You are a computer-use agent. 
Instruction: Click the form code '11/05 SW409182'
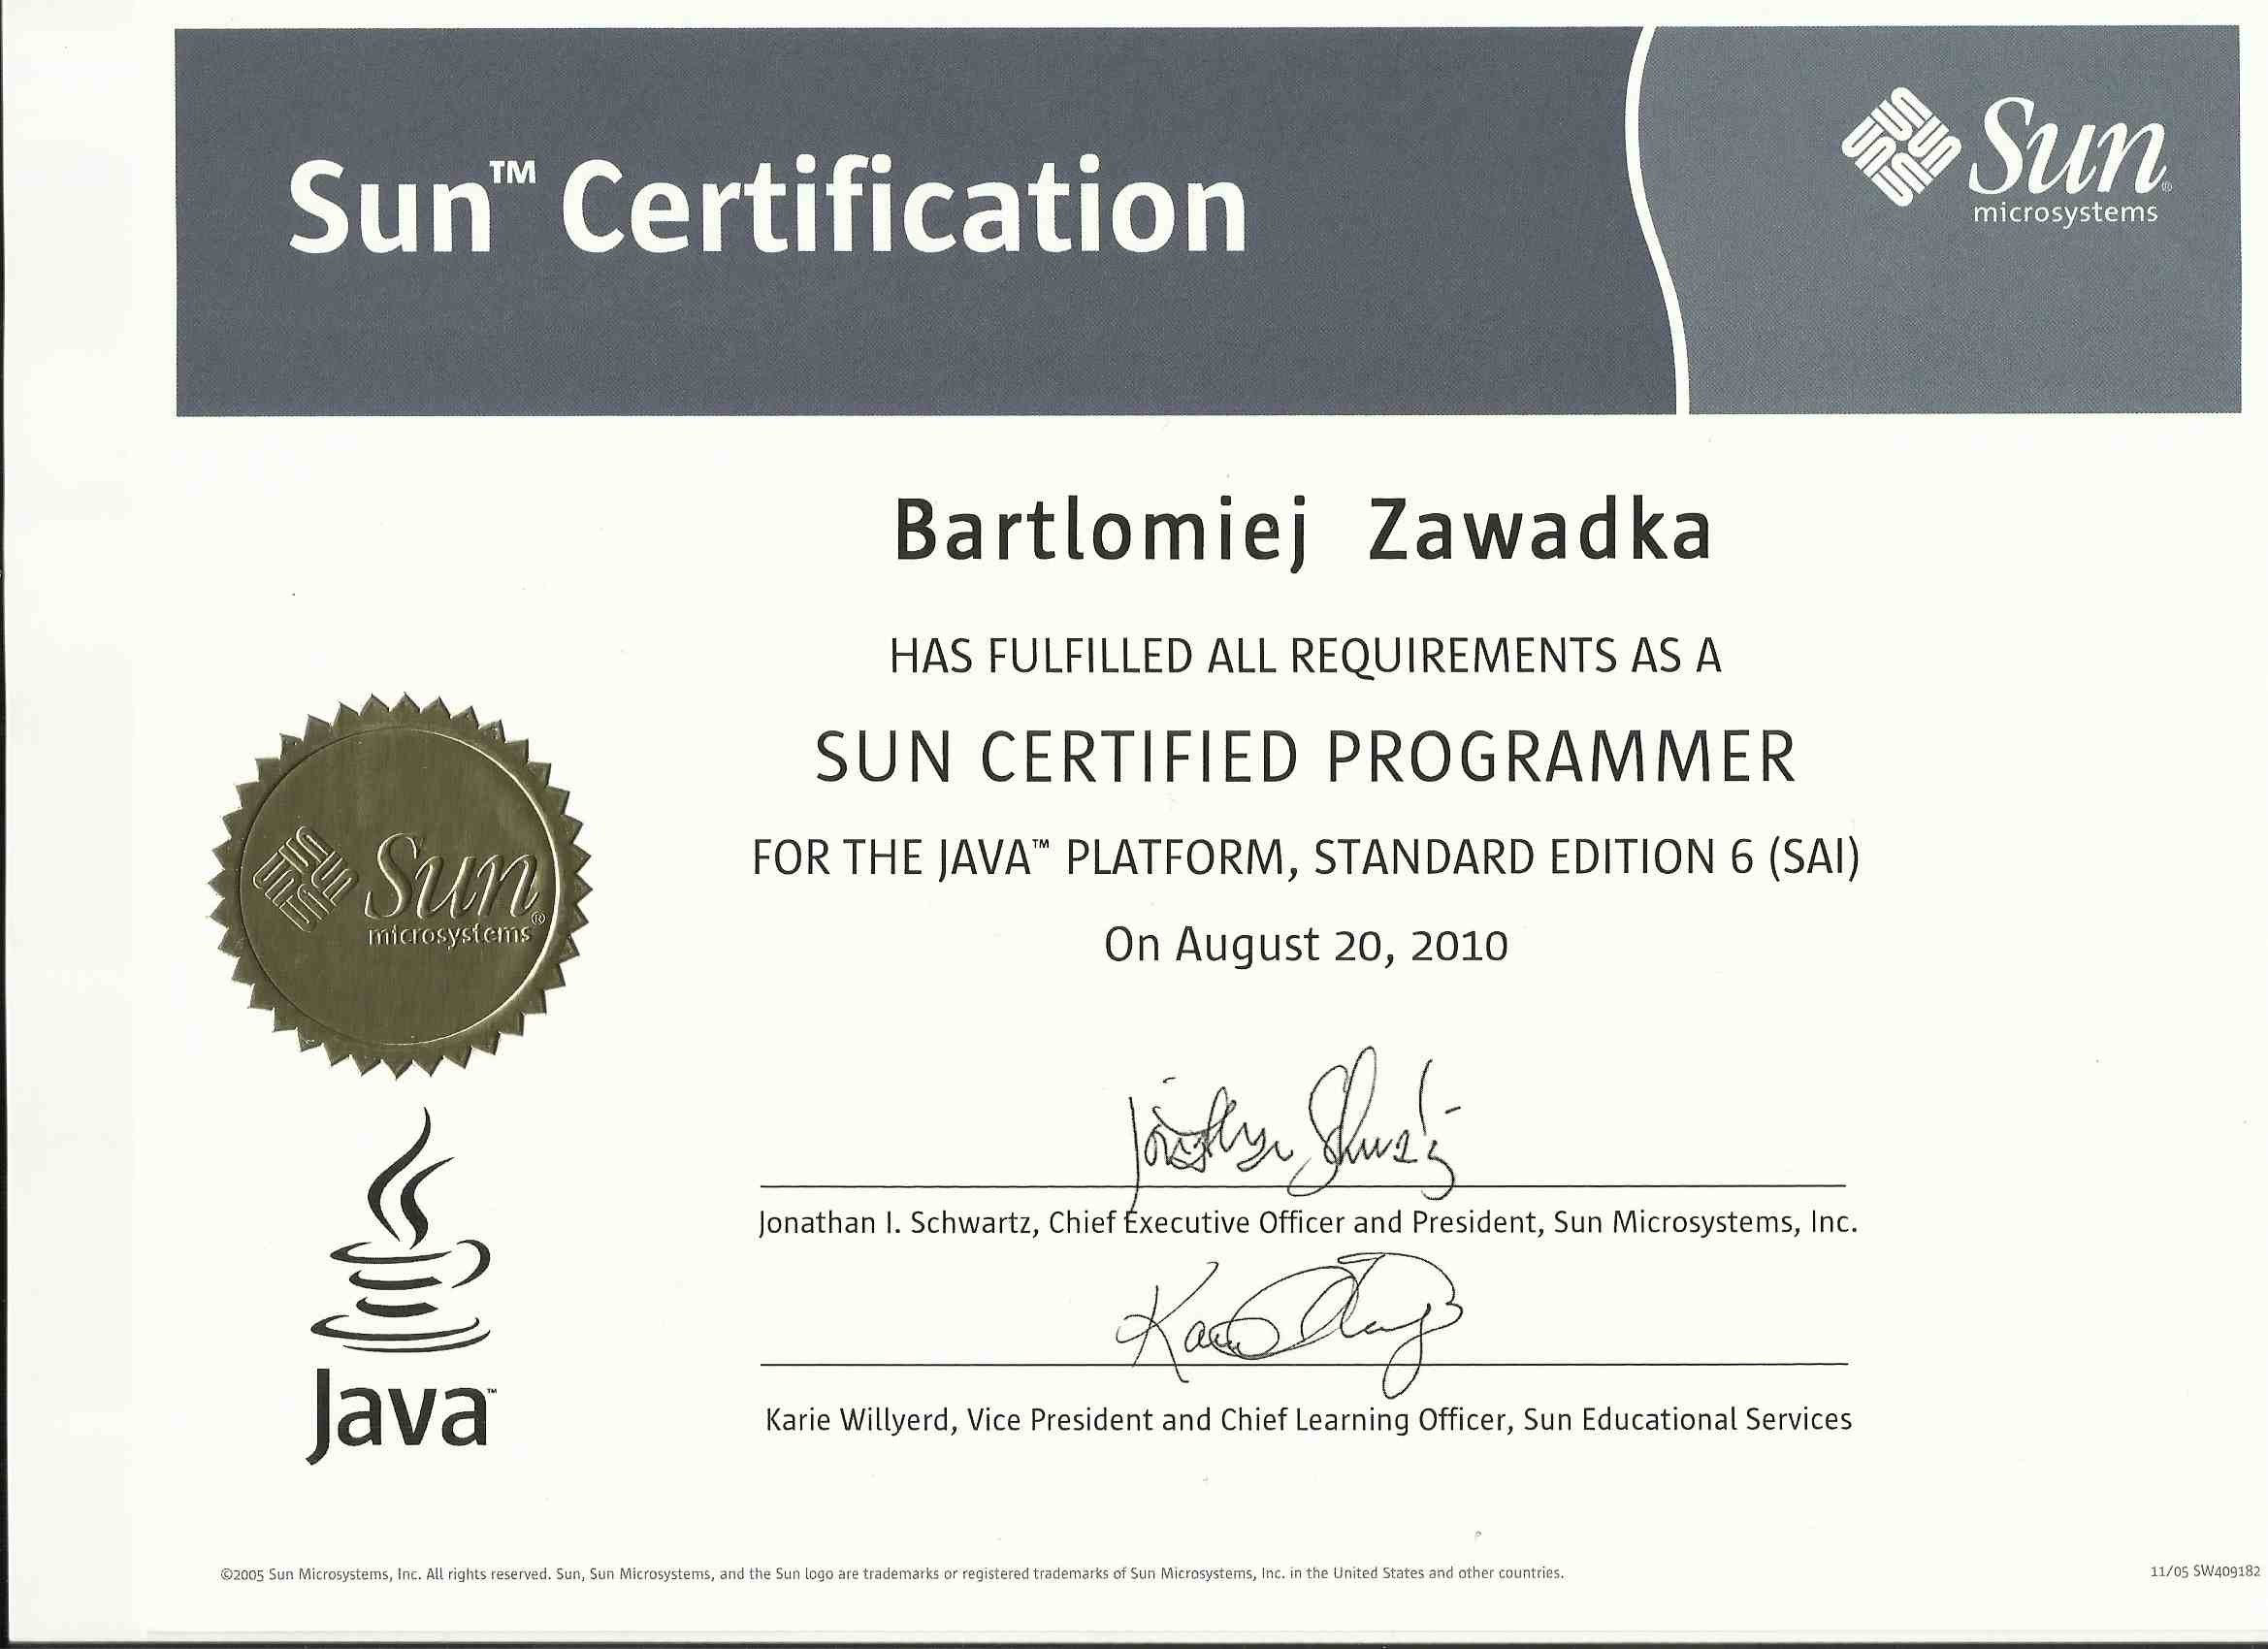click(x=2205, y=1571)
